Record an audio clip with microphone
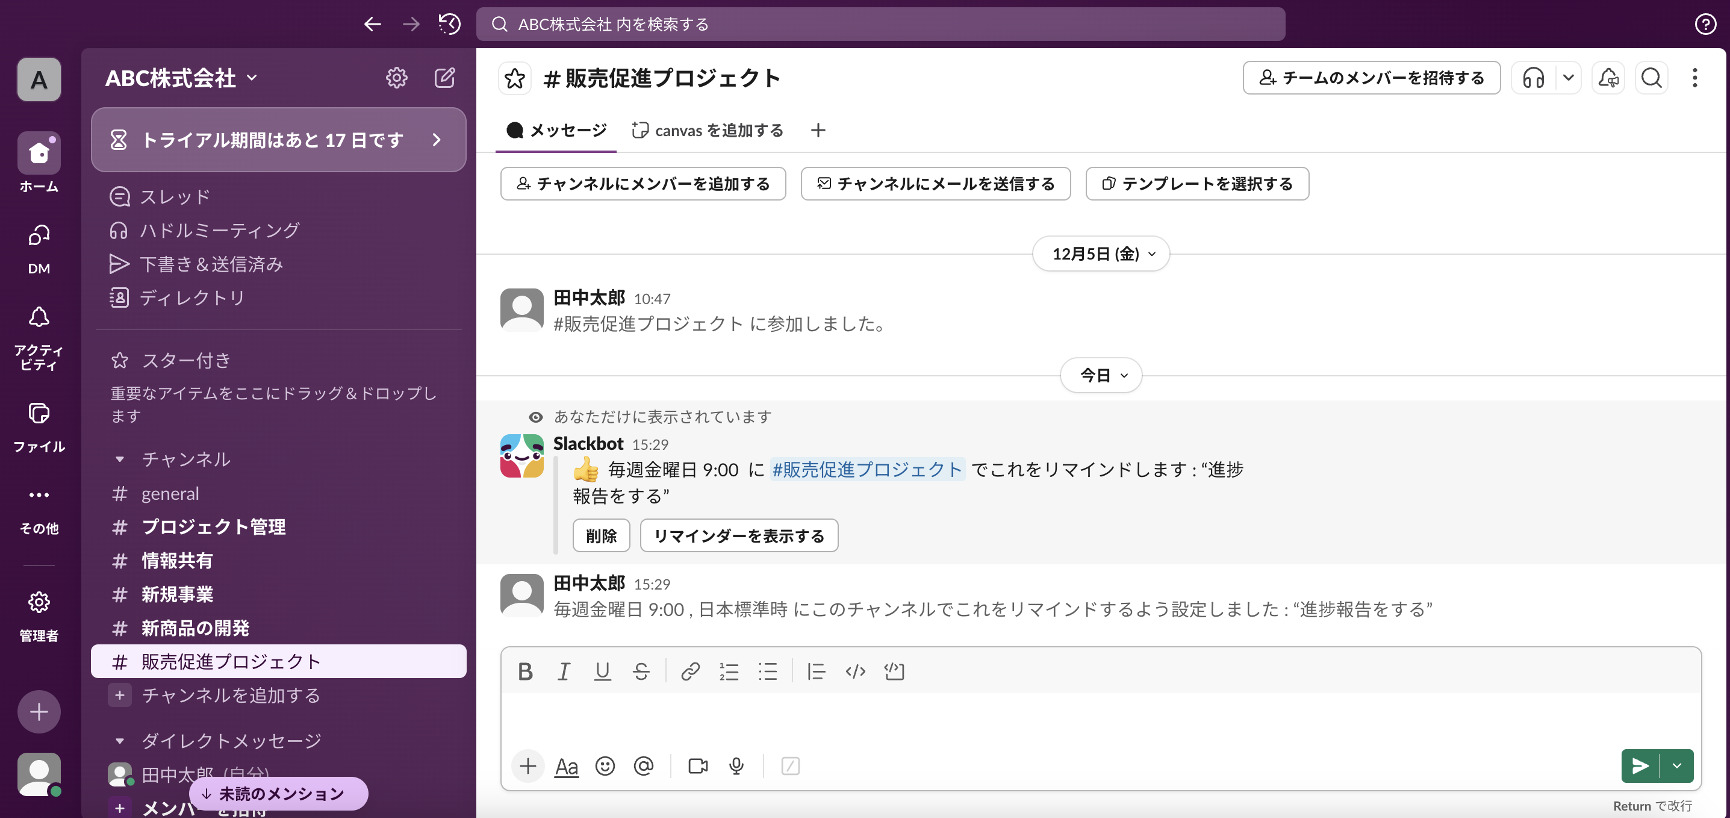Image resolution: width=1730 pixels, height=818 pixels. coord(737,766)
